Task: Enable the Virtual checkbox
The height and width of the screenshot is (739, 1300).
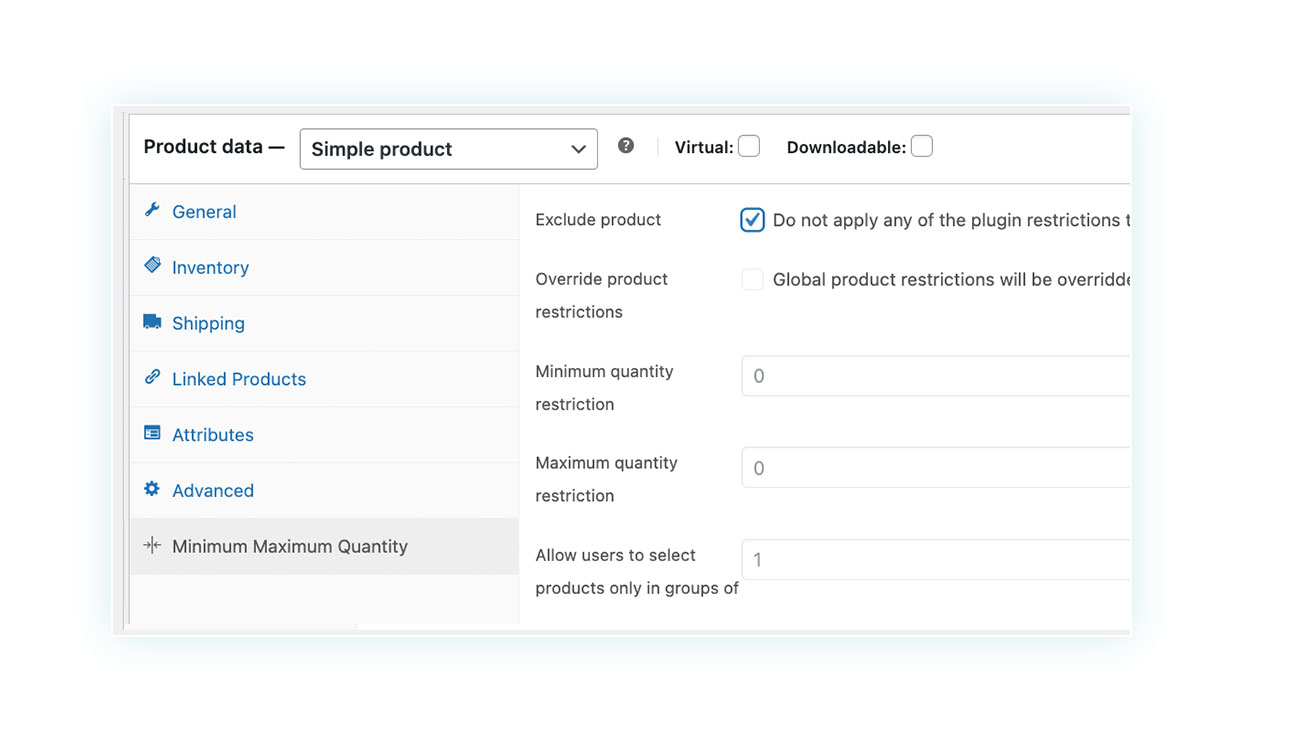Action: [749, 146]
